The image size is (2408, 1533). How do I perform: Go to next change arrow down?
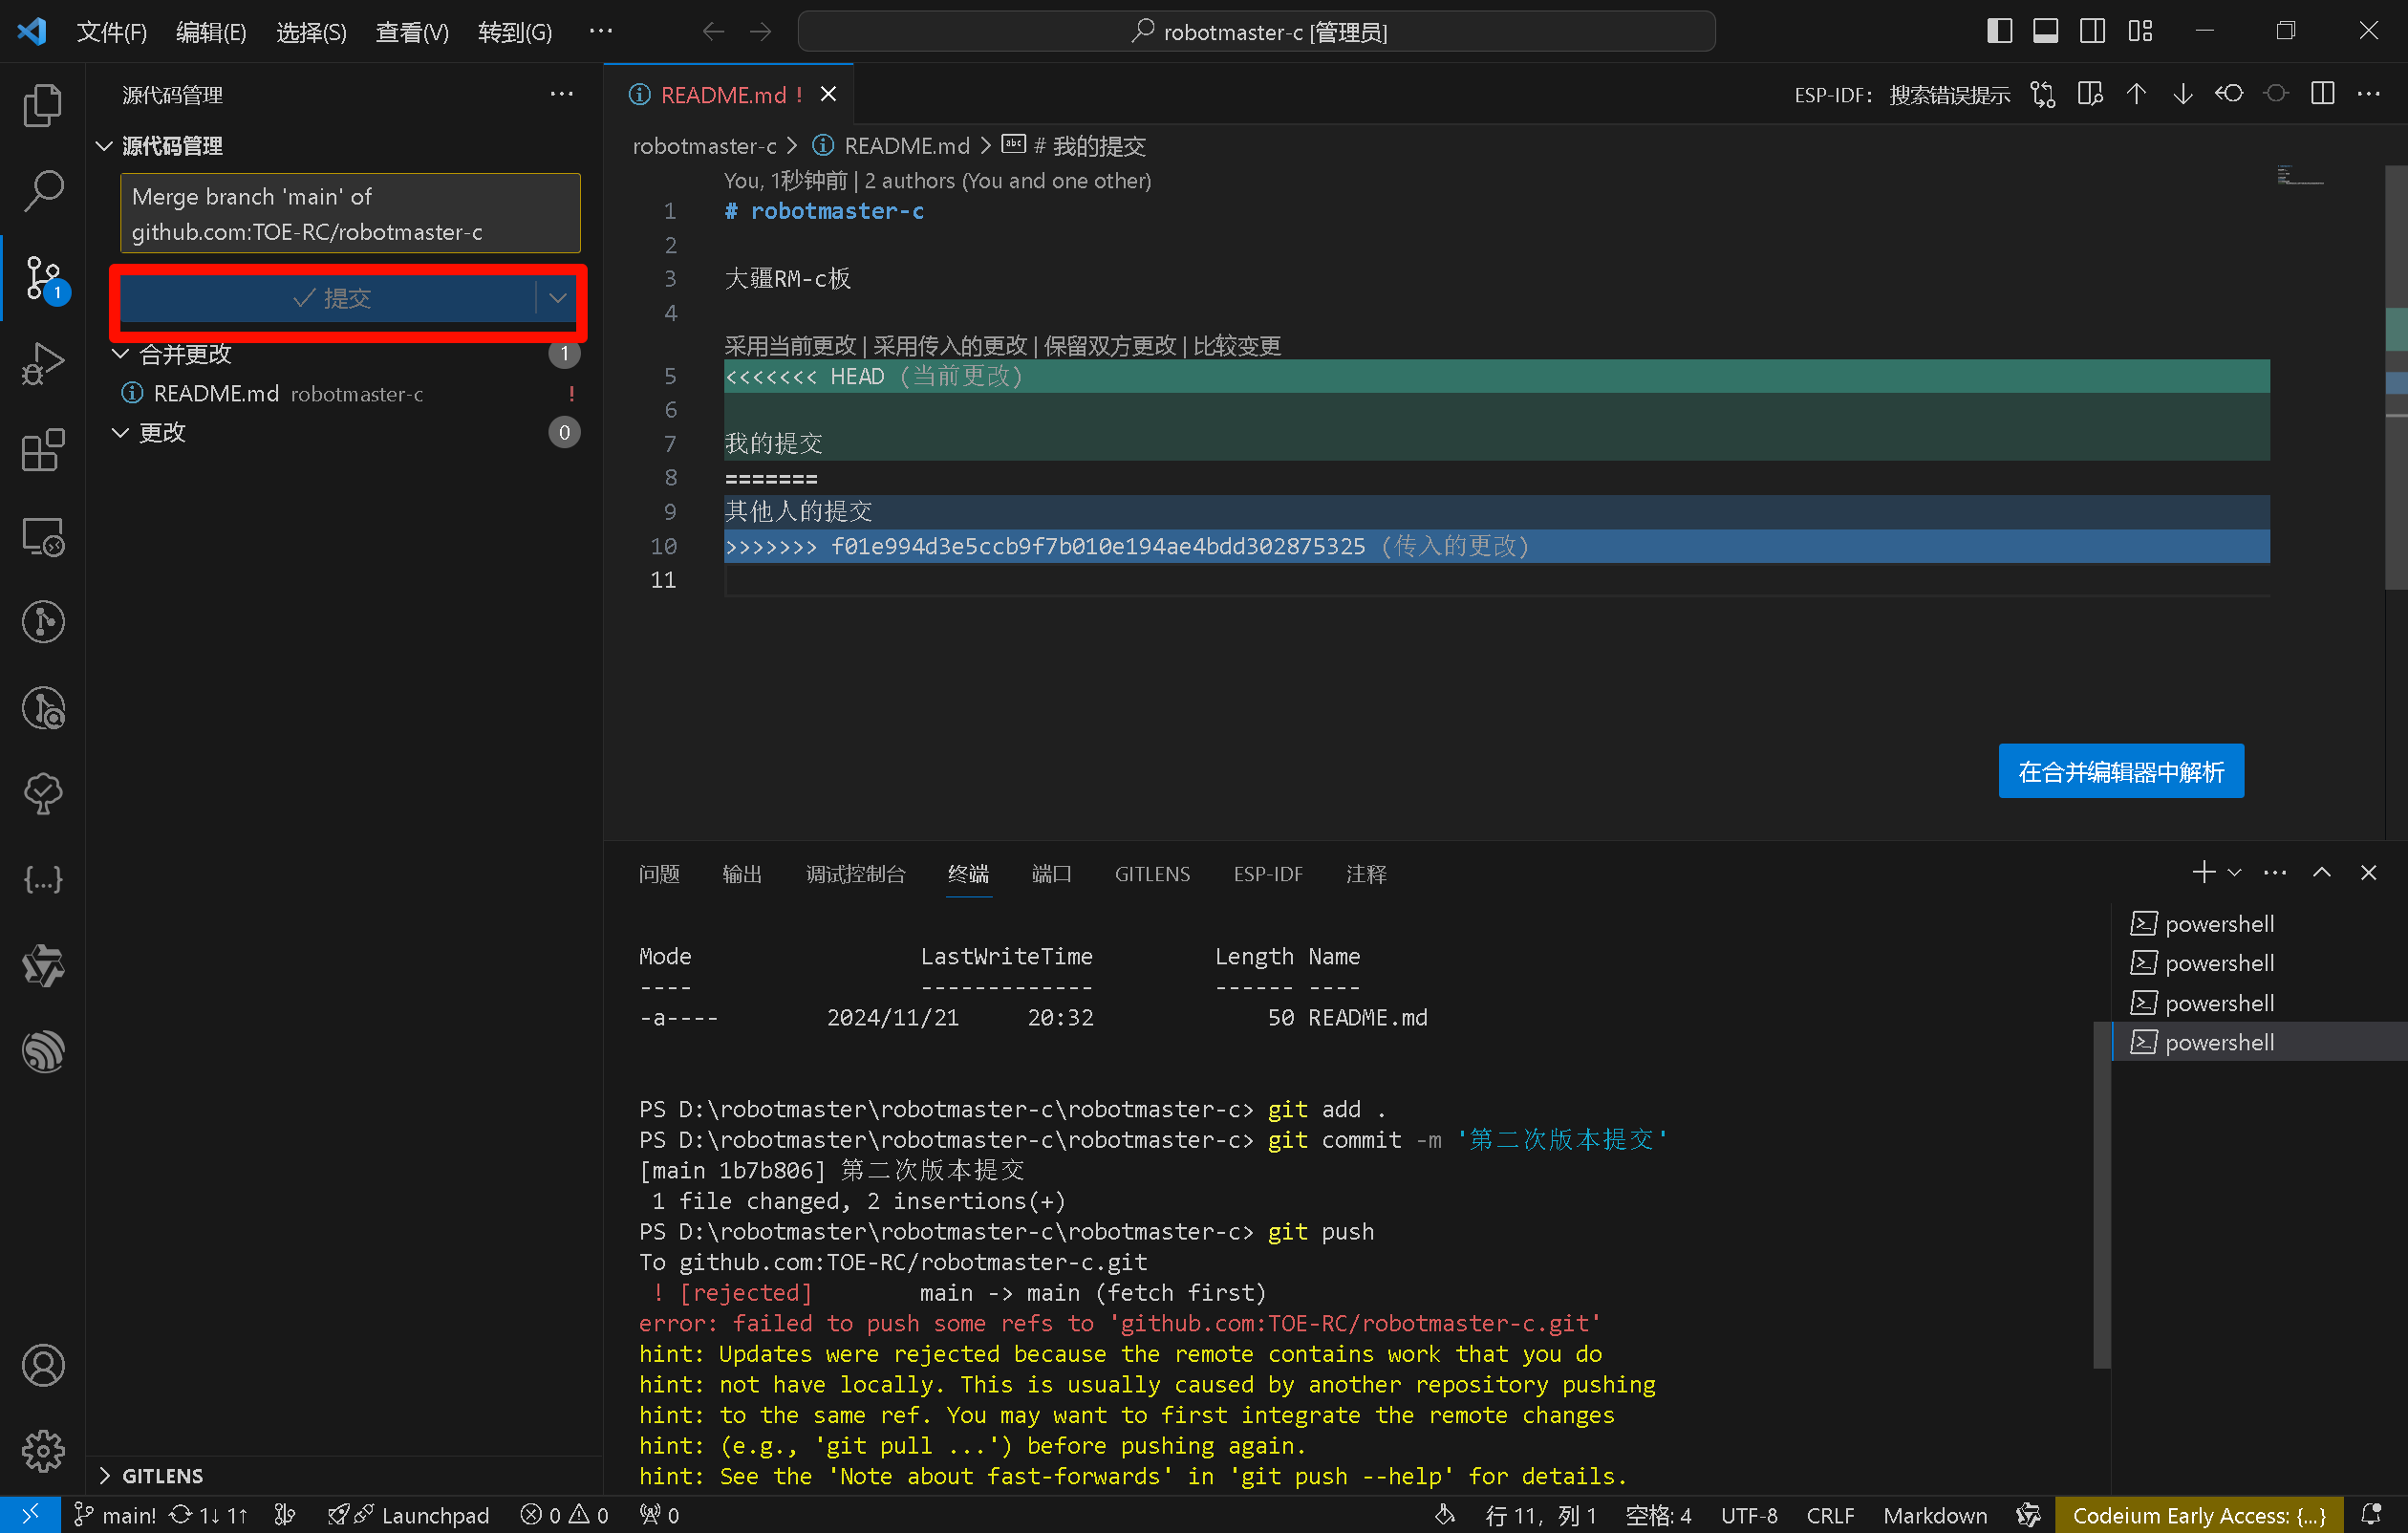coord(2183,94)
